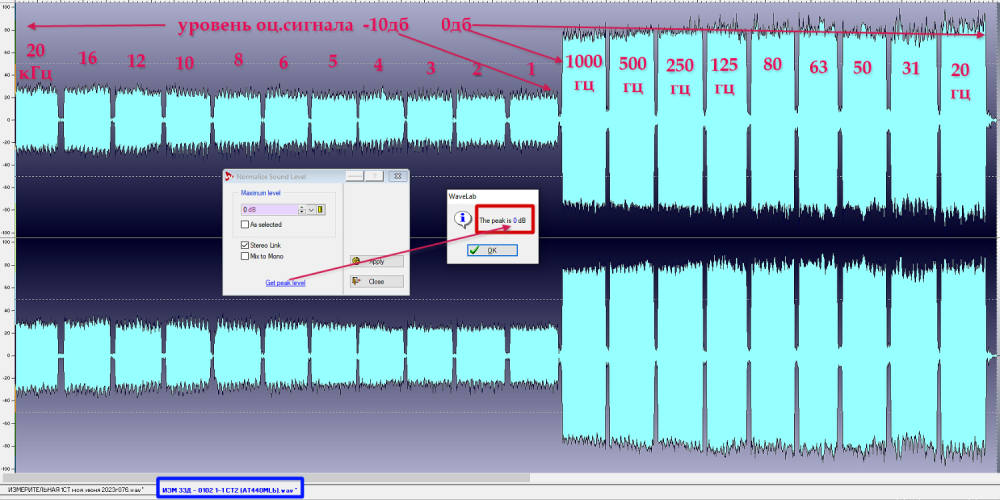Screen dimensions: 1000x500
Task: Close Normalize dialog with title bar X
Action: 397,176
